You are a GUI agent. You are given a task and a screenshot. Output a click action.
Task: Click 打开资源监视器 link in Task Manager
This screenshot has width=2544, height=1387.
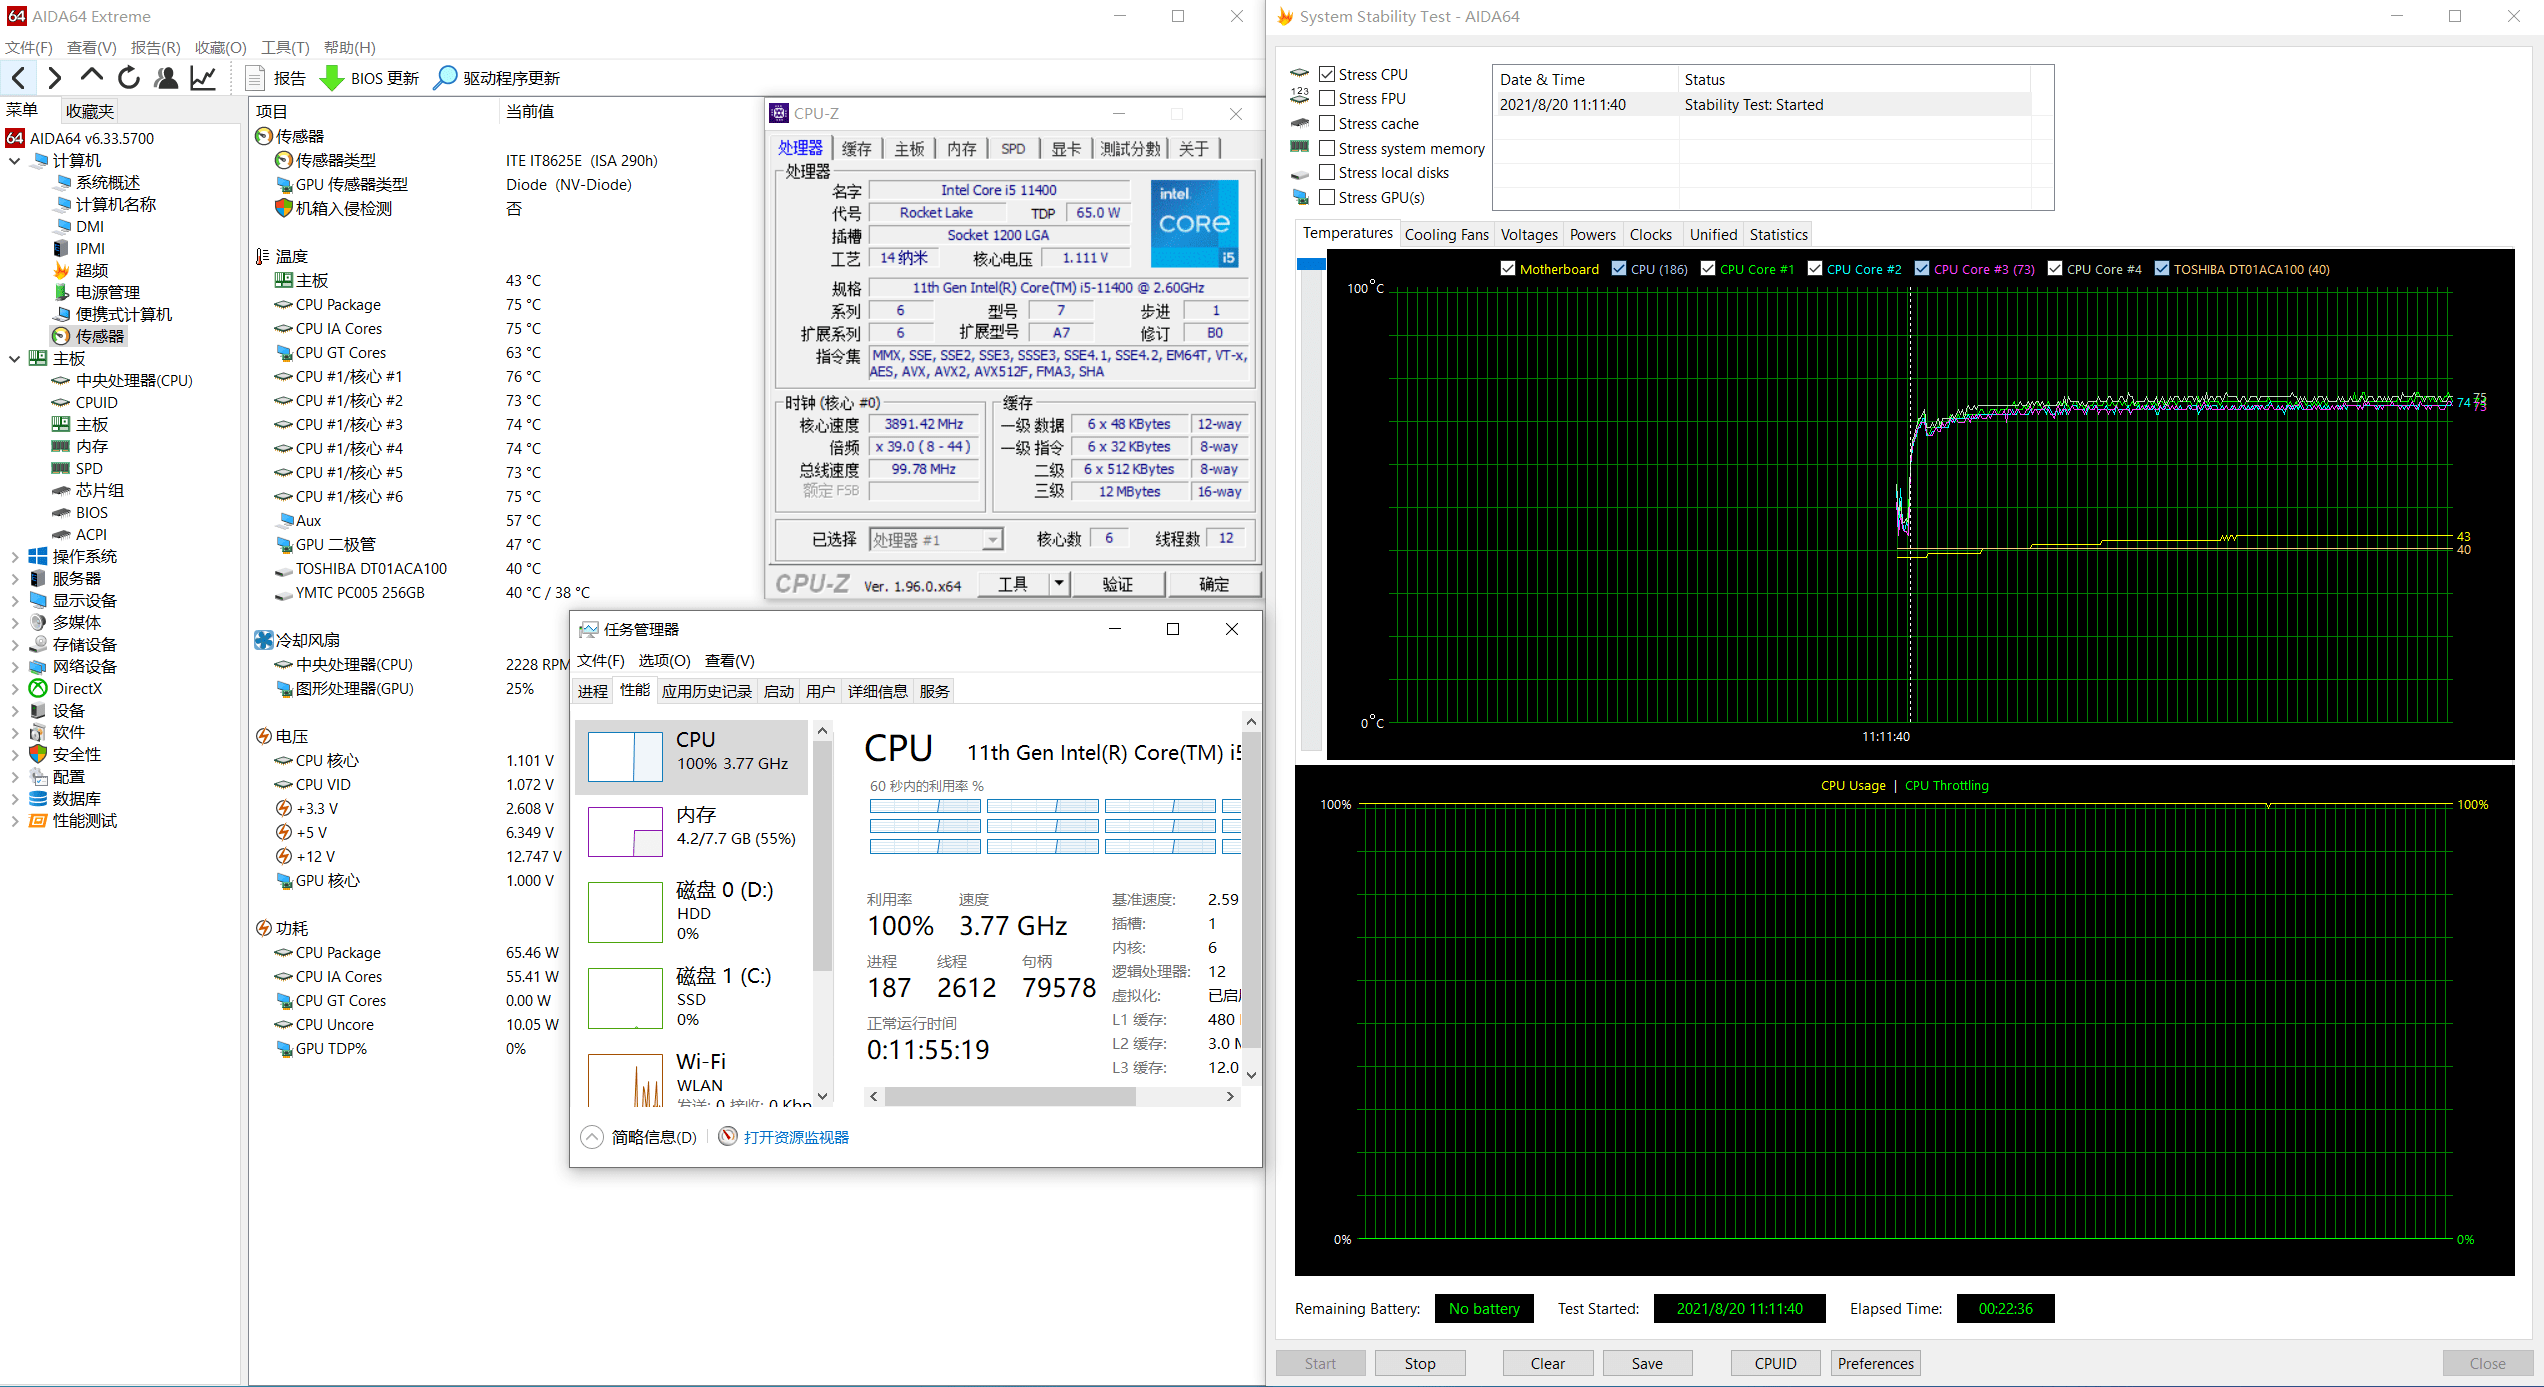[x=796, y=1137]
